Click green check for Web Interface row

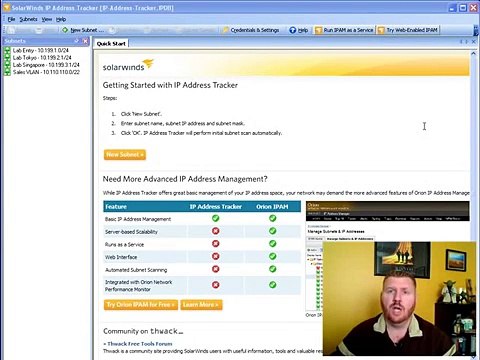(273, 256)
